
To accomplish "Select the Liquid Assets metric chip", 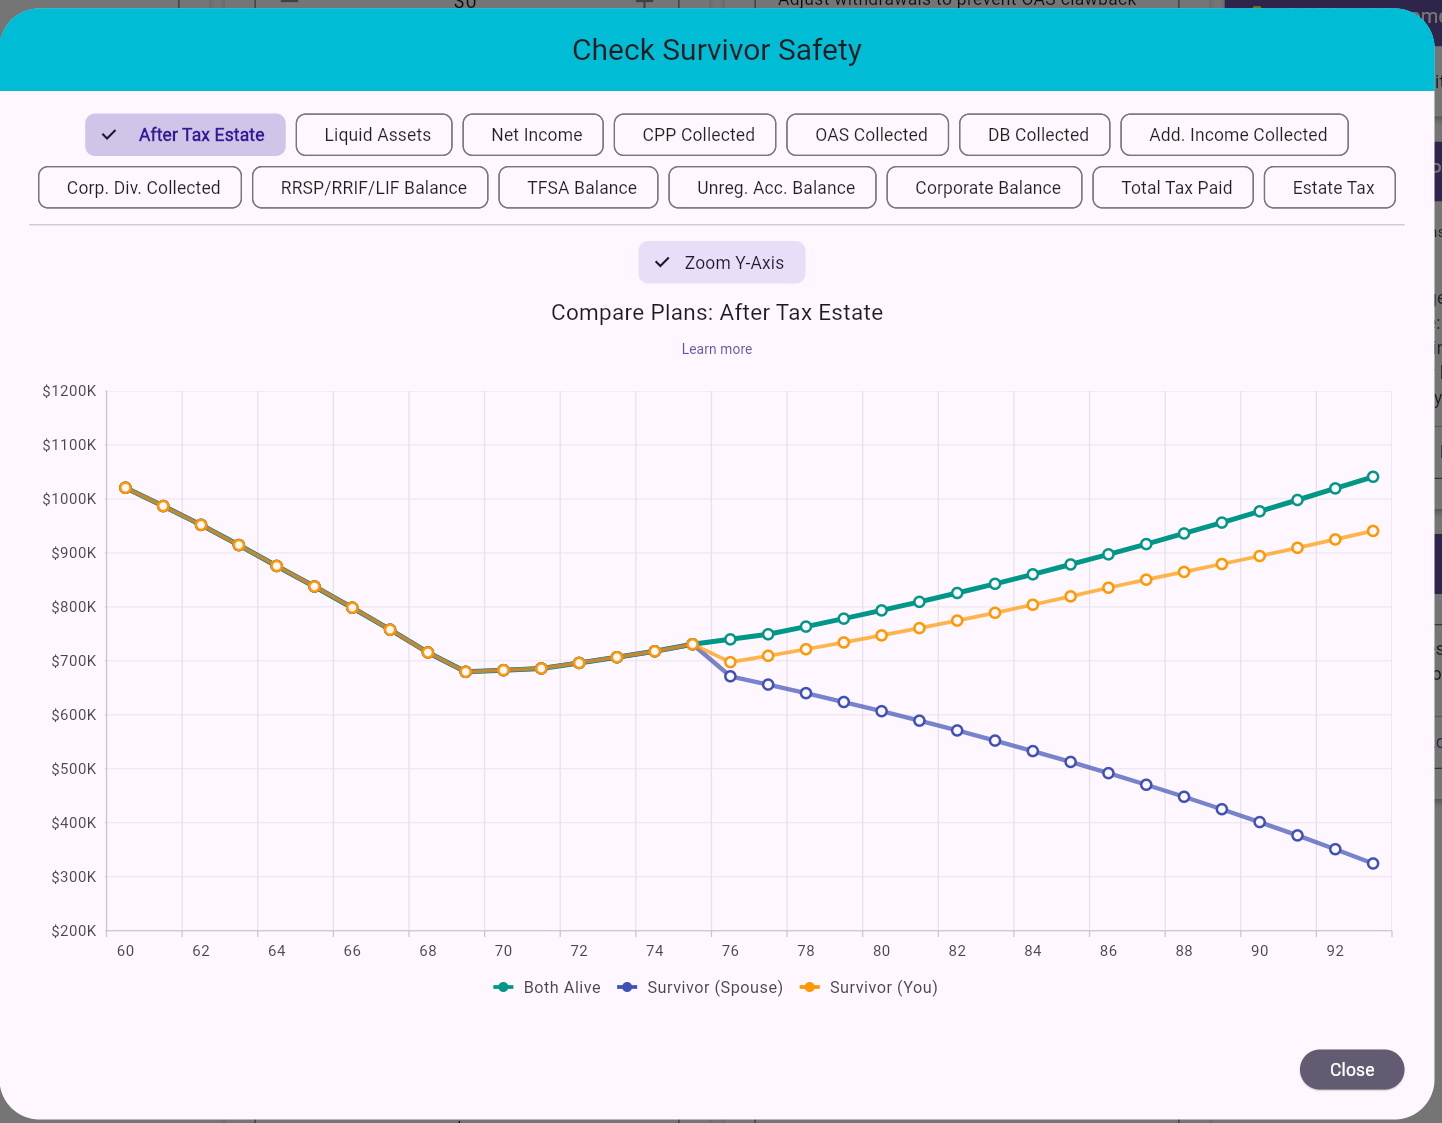I will point(374,134).
